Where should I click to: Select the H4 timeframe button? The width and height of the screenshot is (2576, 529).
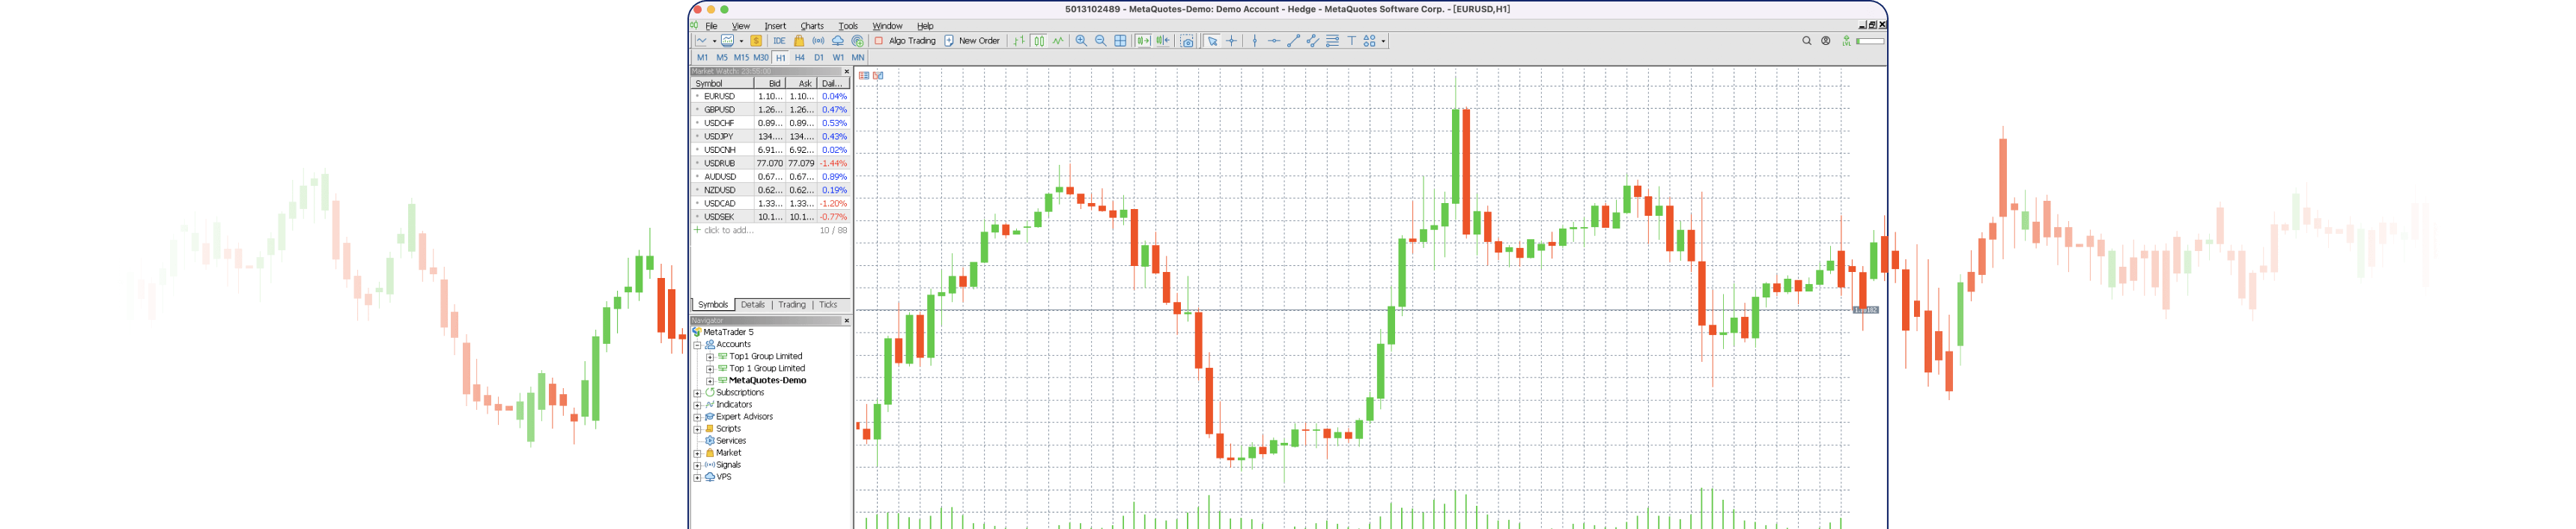(x=799, y=58)
